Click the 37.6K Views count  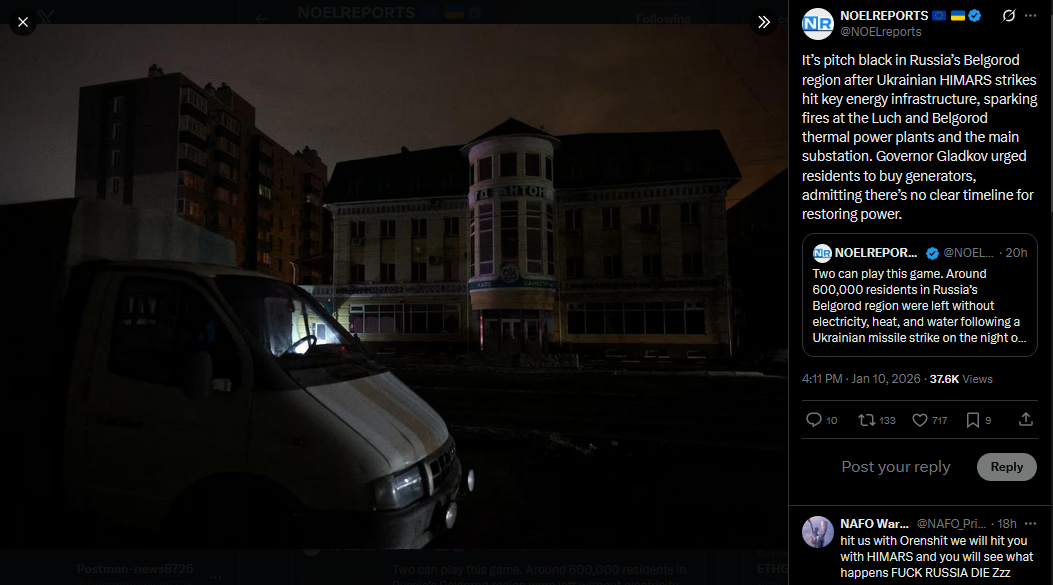pyautogui.click(x=961, y=379)
